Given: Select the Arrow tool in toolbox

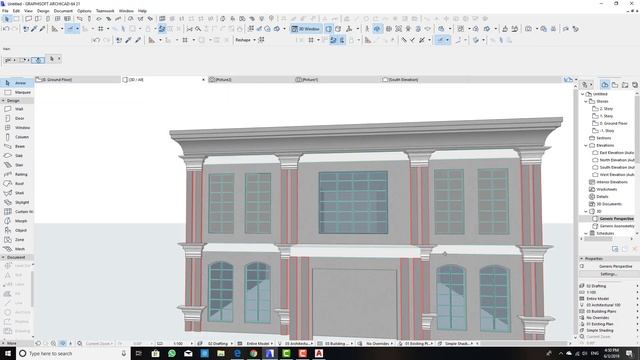Looking at the screenshot, I should (x=16, y=83).
